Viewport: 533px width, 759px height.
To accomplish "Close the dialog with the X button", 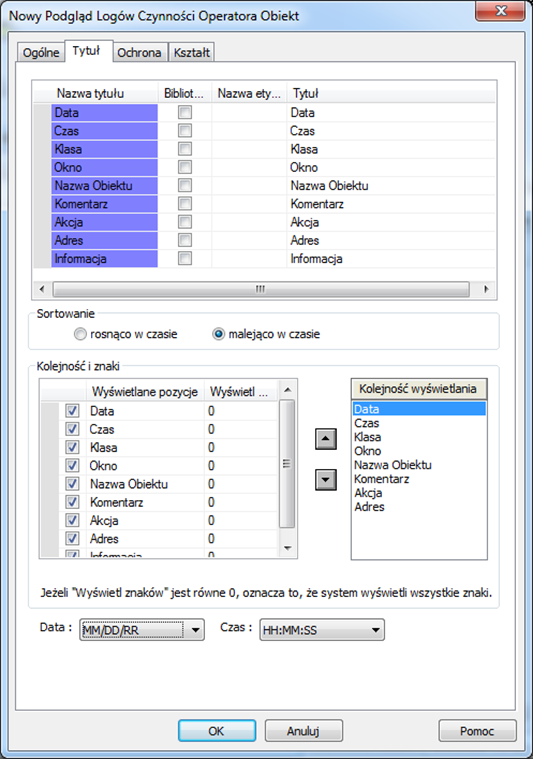I will [x=500, y=11].
